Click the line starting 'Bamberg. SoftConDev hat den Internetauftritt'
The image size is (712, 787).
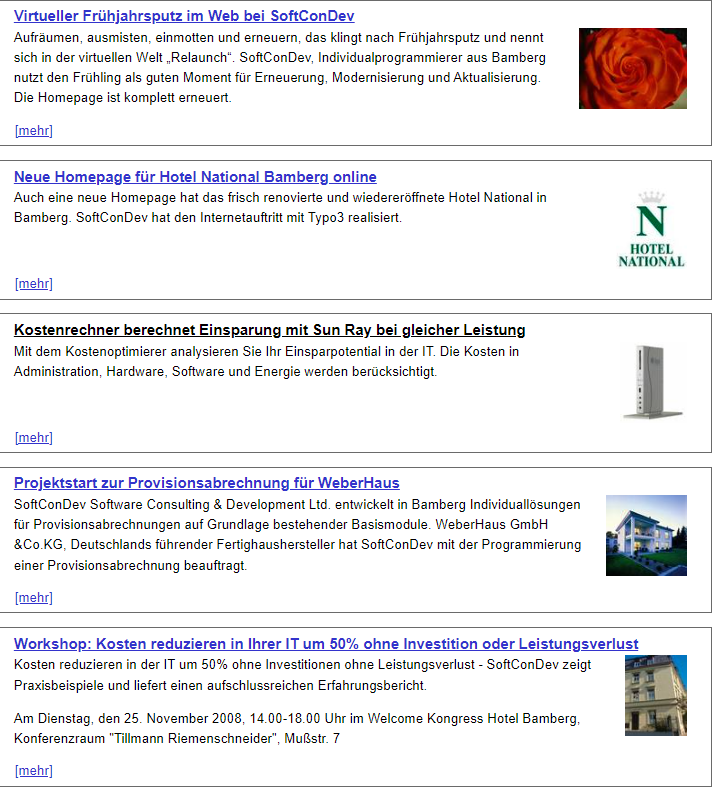(208, 218)
